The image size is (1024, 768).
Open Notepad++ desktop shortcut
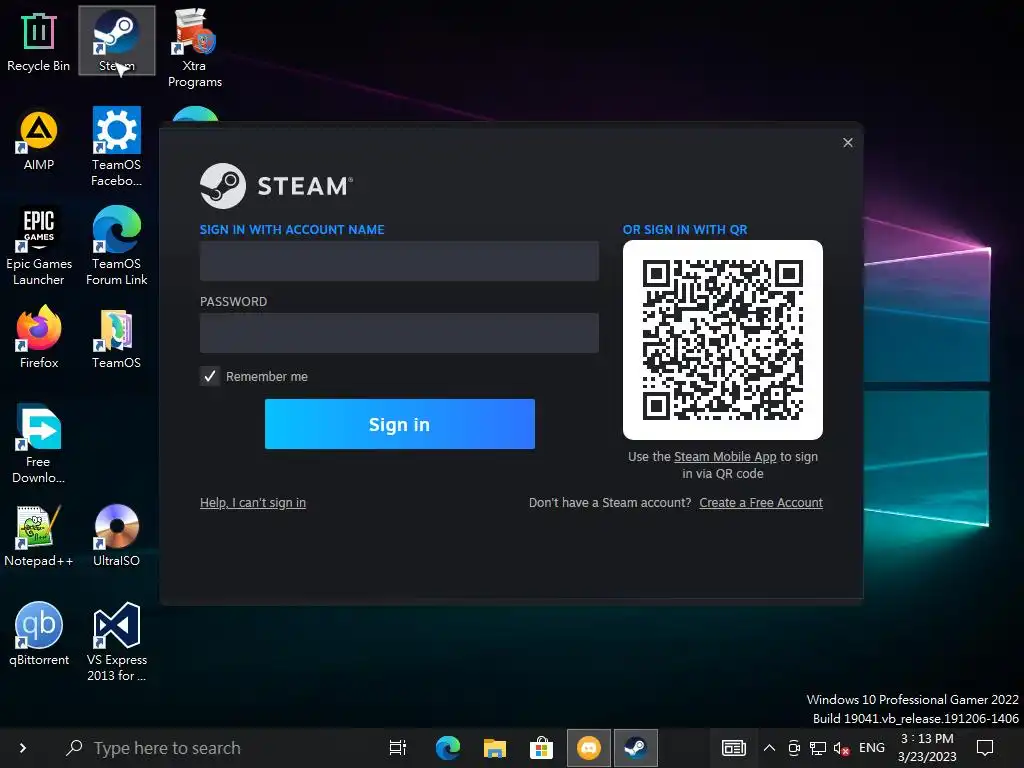pos(39,536)
